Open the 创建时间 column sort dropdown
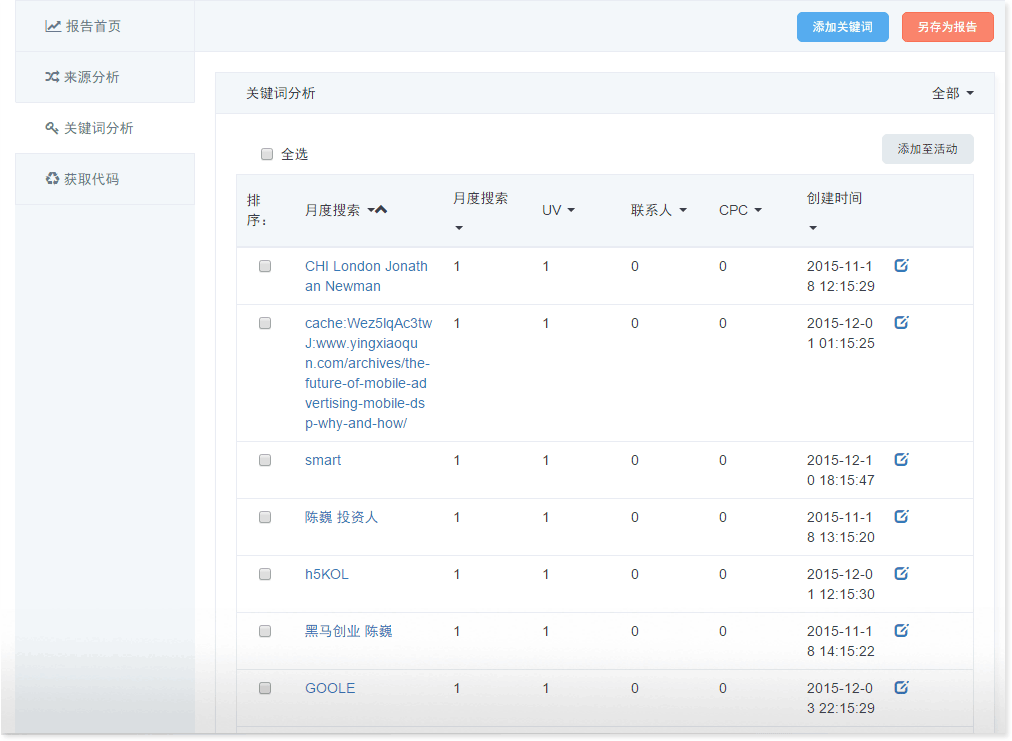This screenshot has width=1012, height=741. click(x=813, y=228)
